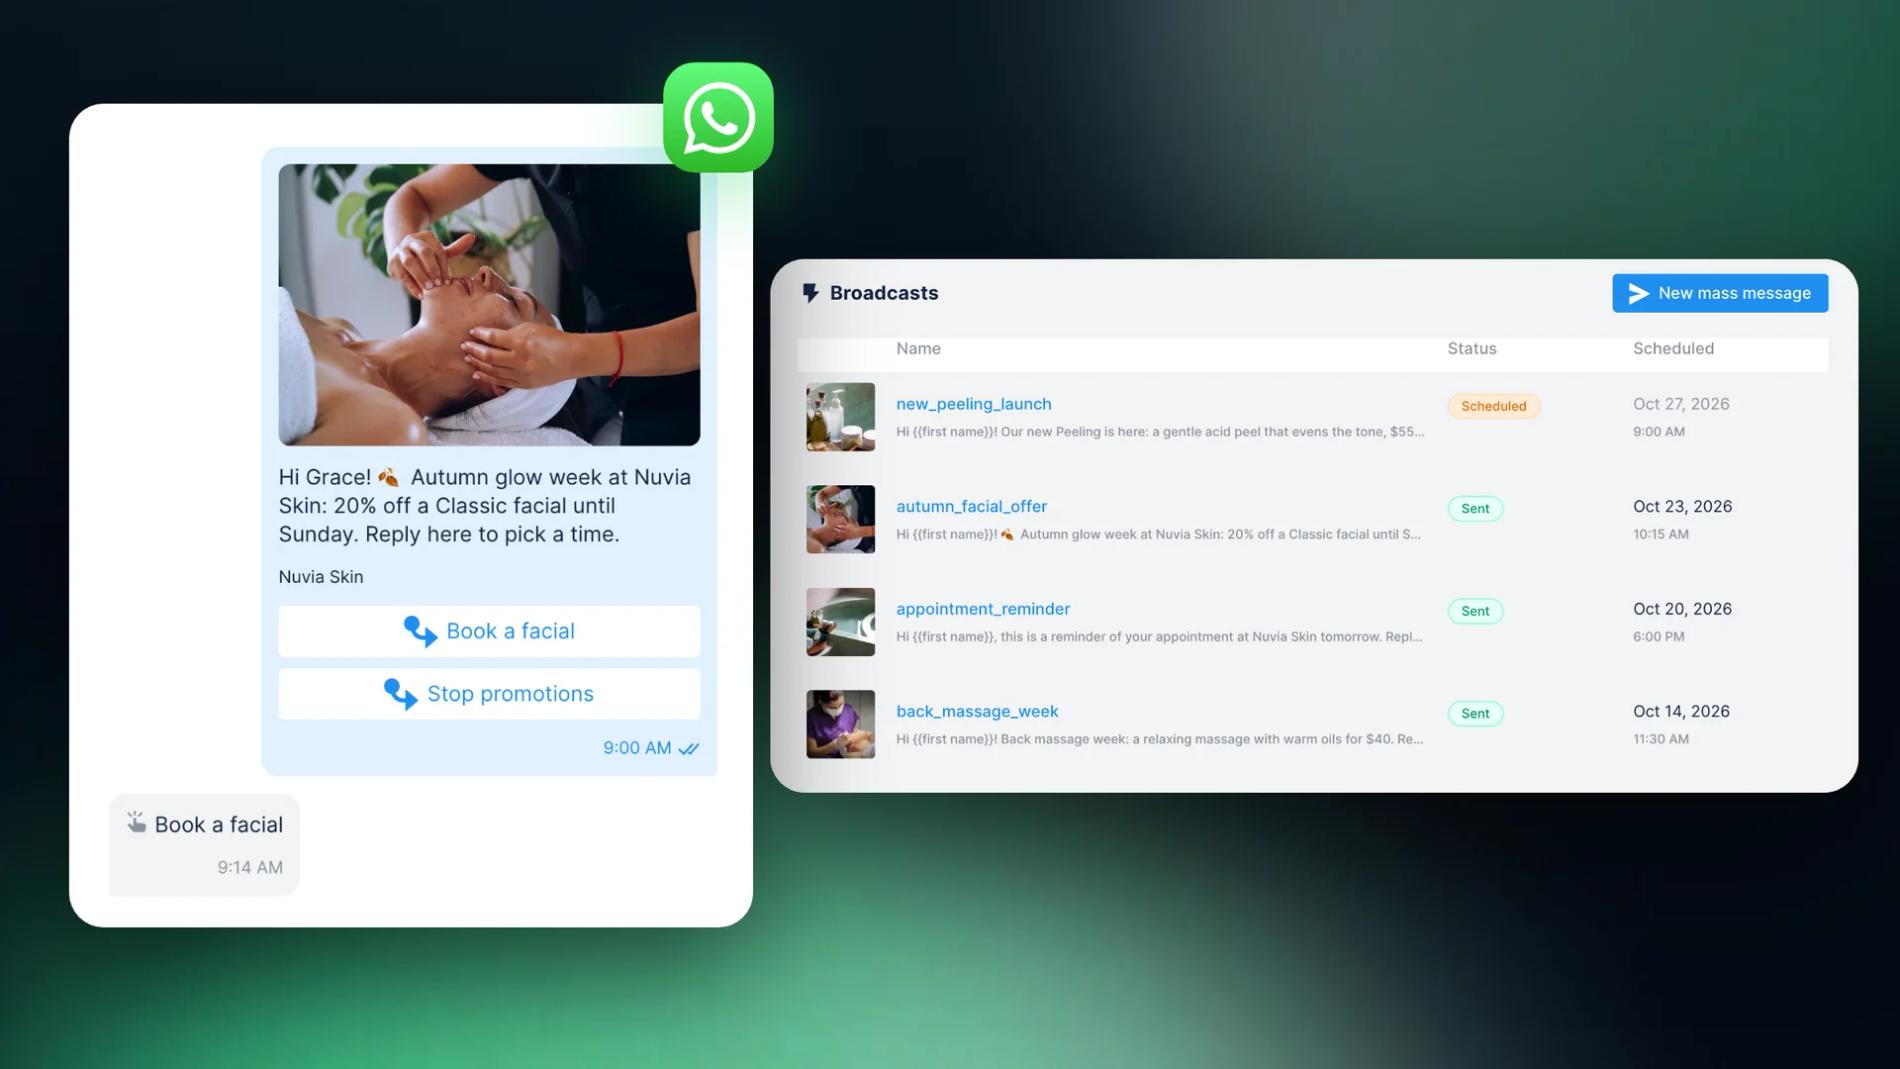The image size is (1900, 1069).
Task: Click the Broadcasts panel title
Action: (884, 293)
